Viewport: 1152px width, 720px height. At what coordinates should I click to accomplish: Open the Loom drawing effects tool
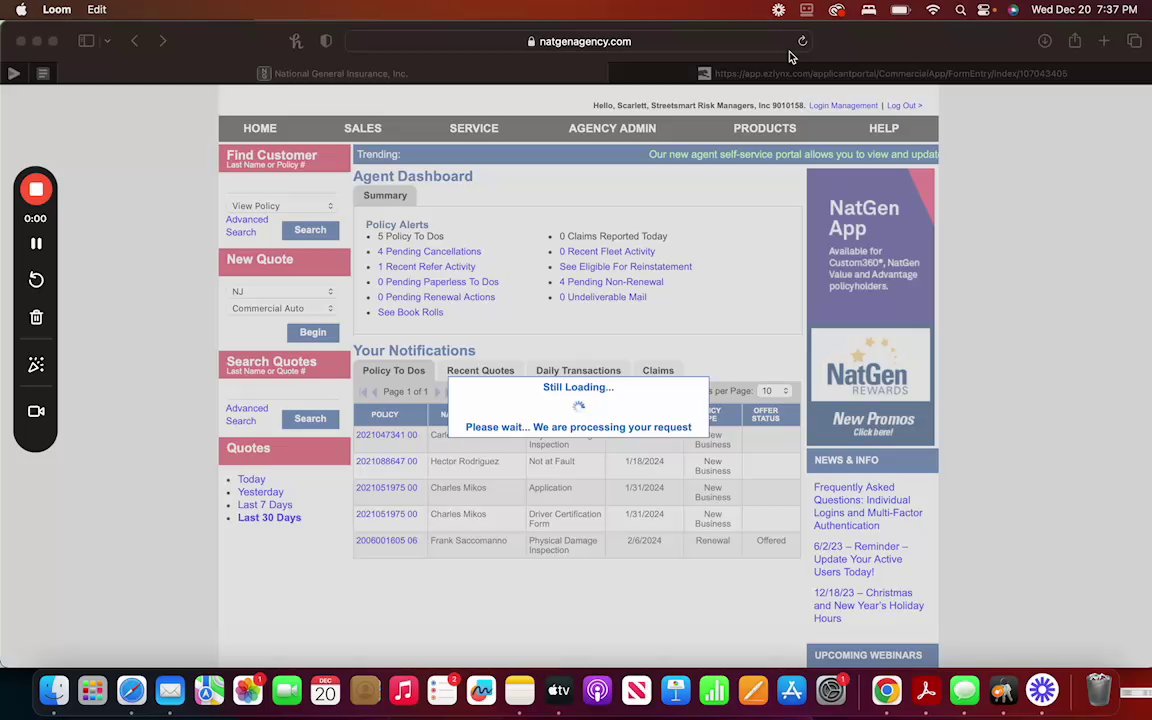35,364
